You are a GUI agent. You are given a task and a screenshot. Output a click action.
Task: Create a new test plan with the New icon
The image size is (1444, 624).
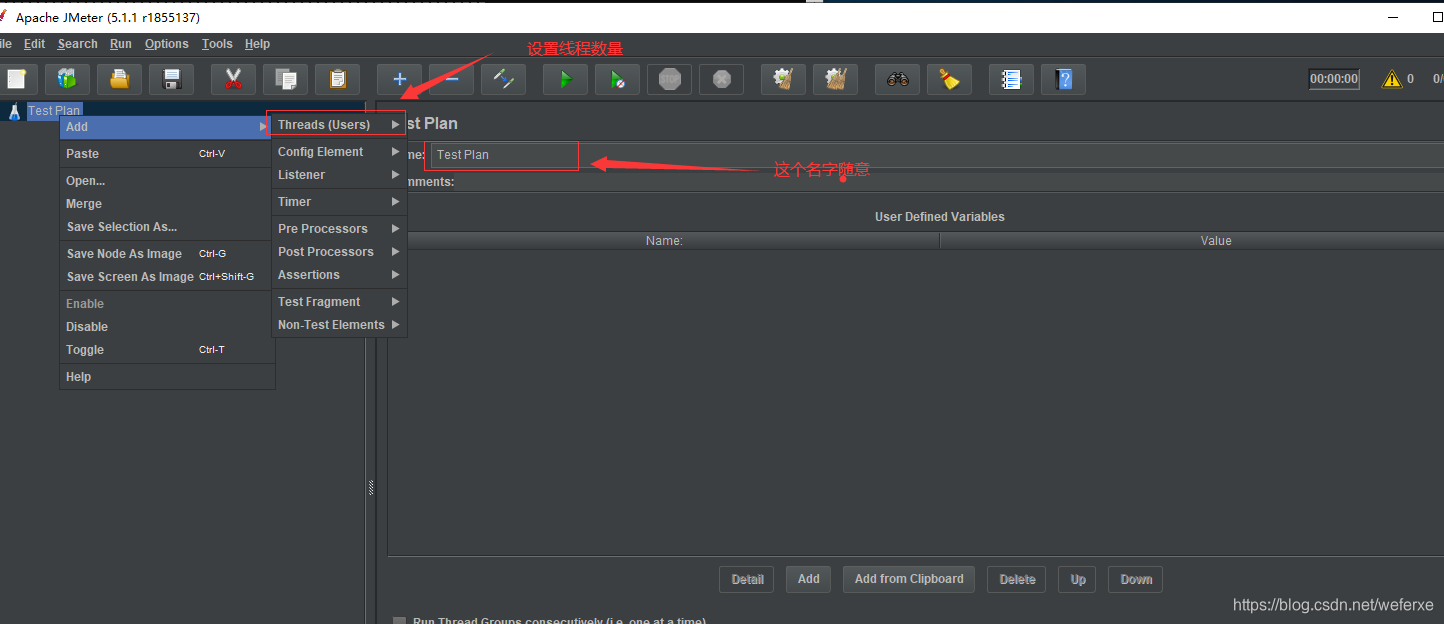pyautogui.click(x=16, y=79)
